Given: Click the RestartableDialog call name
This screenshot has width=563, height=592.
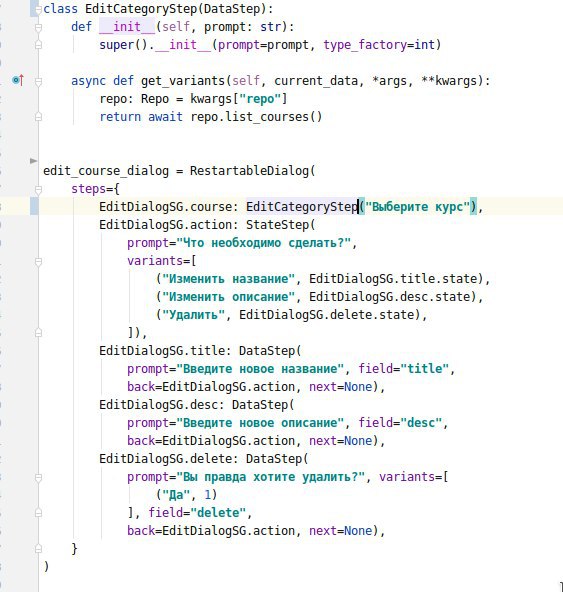Looking at the screenshot, I should coord(250,171).
